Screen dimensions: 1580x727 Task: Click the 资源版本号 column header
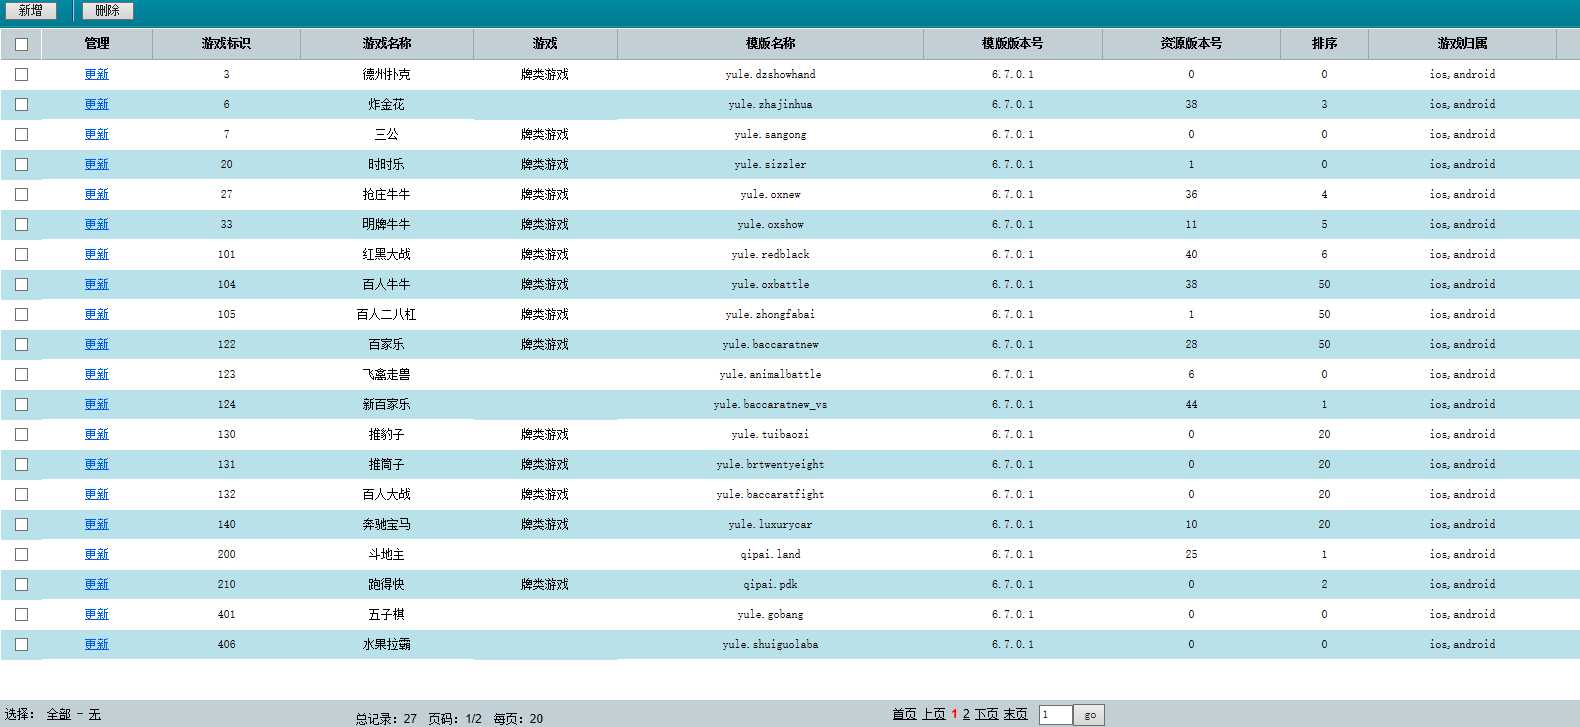click(x=1191, y=44)
